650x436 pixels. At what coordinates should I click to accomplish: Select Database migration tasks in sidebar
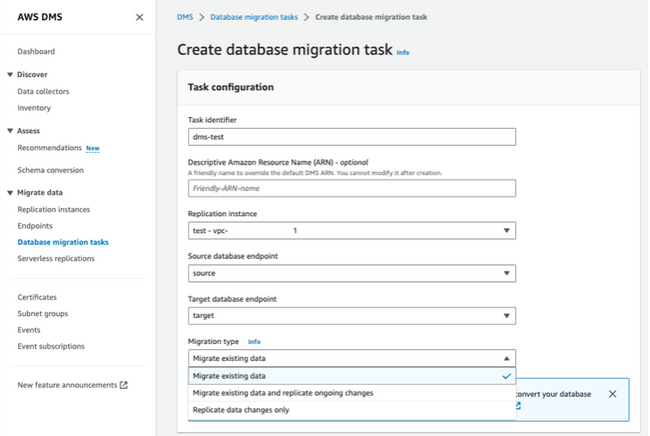pyautogui.click(x=63, y=242)
